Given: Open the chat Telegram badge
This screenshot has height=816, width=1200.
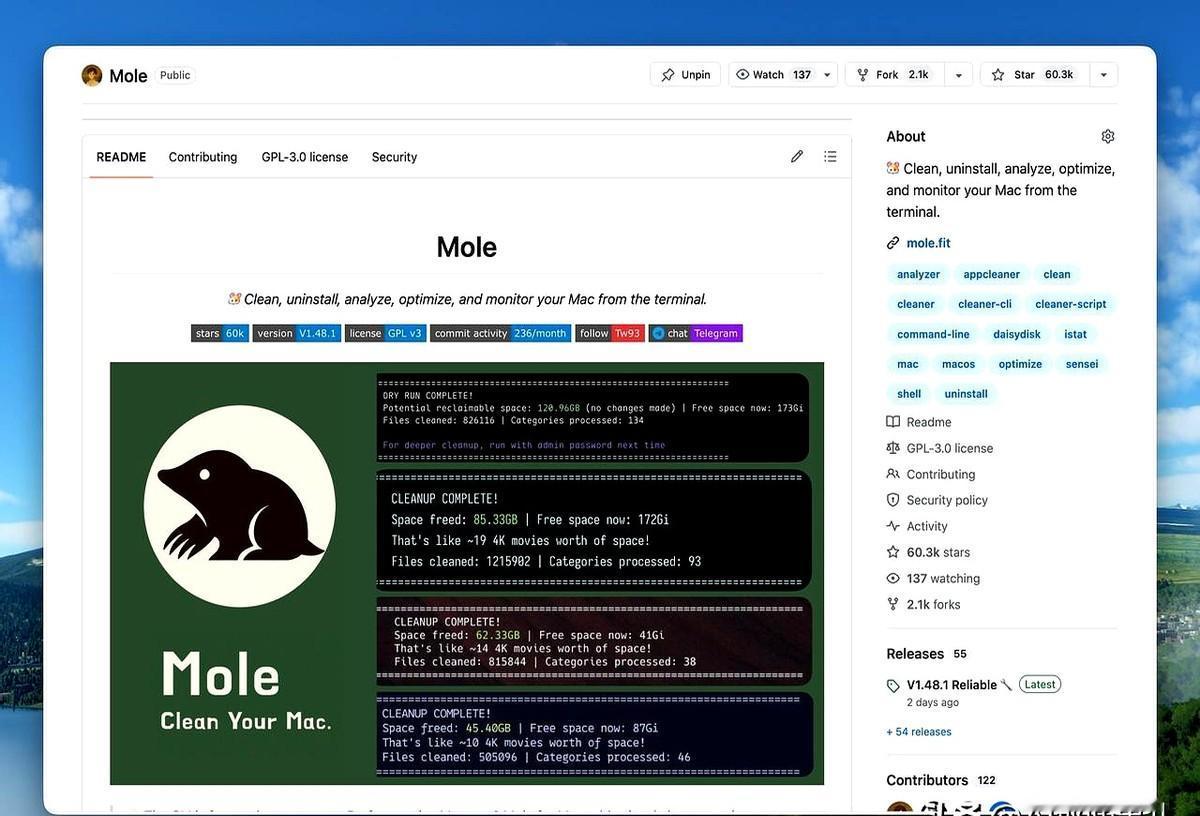Looking at the screenshot, I should click(x=696, y=333).
